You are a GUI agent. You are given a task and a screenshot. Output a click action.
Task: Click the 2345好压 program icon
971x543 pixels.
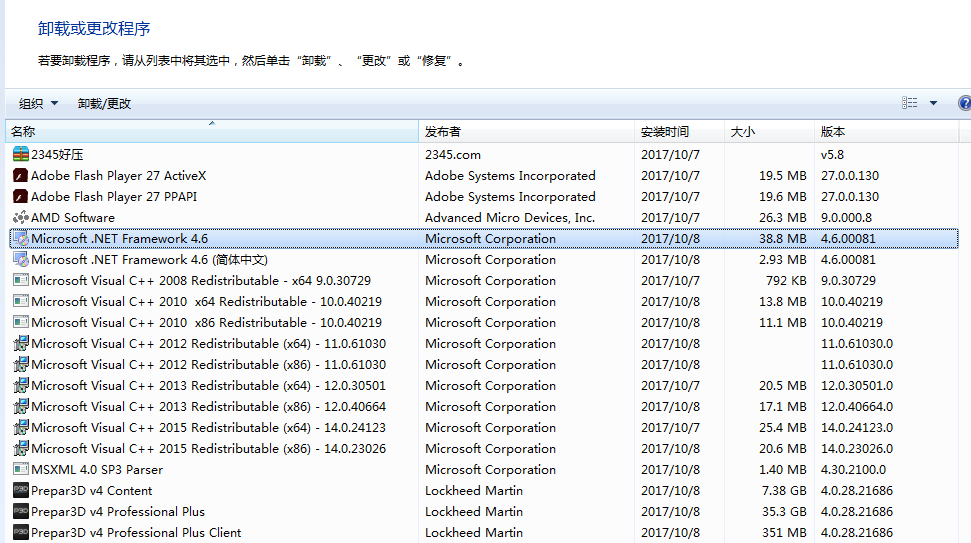[20, 154]
